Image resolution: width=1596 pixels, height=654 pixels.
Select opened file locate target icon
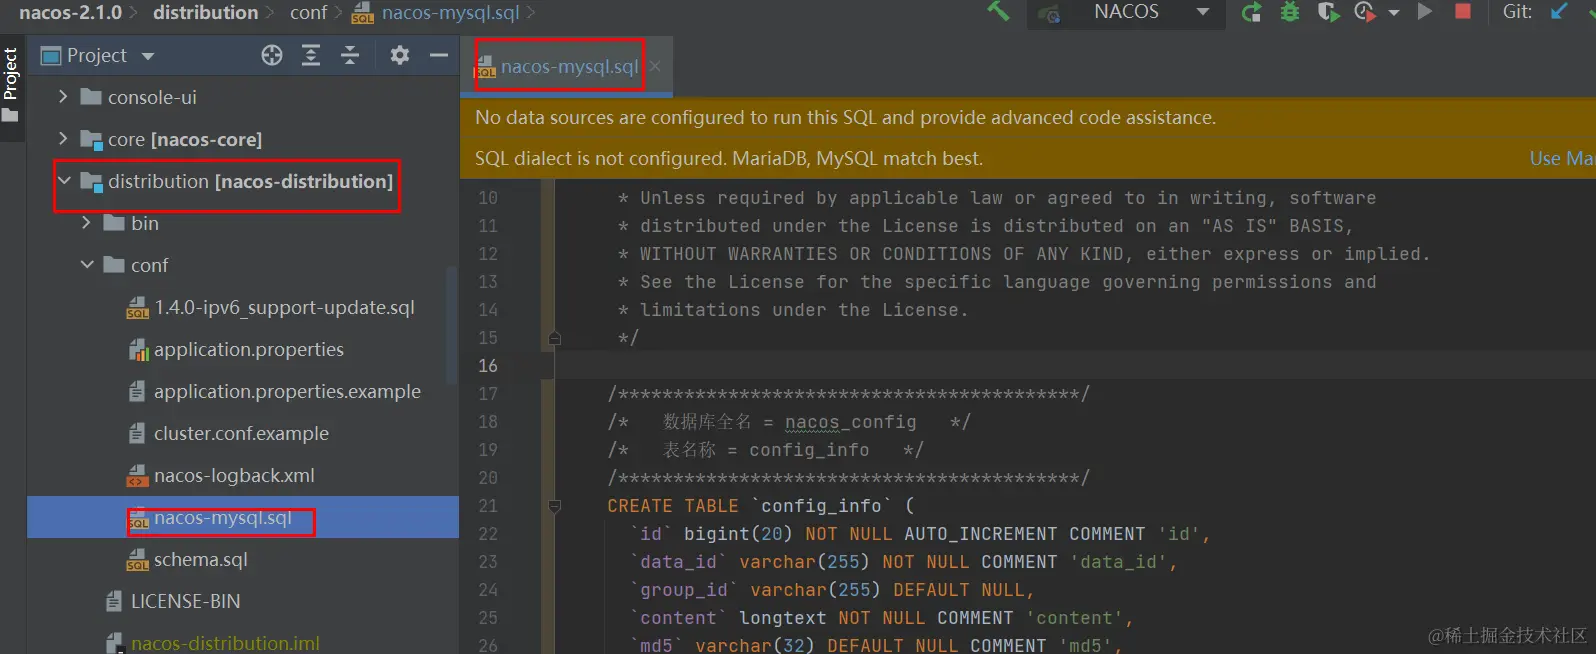[272, 55]
